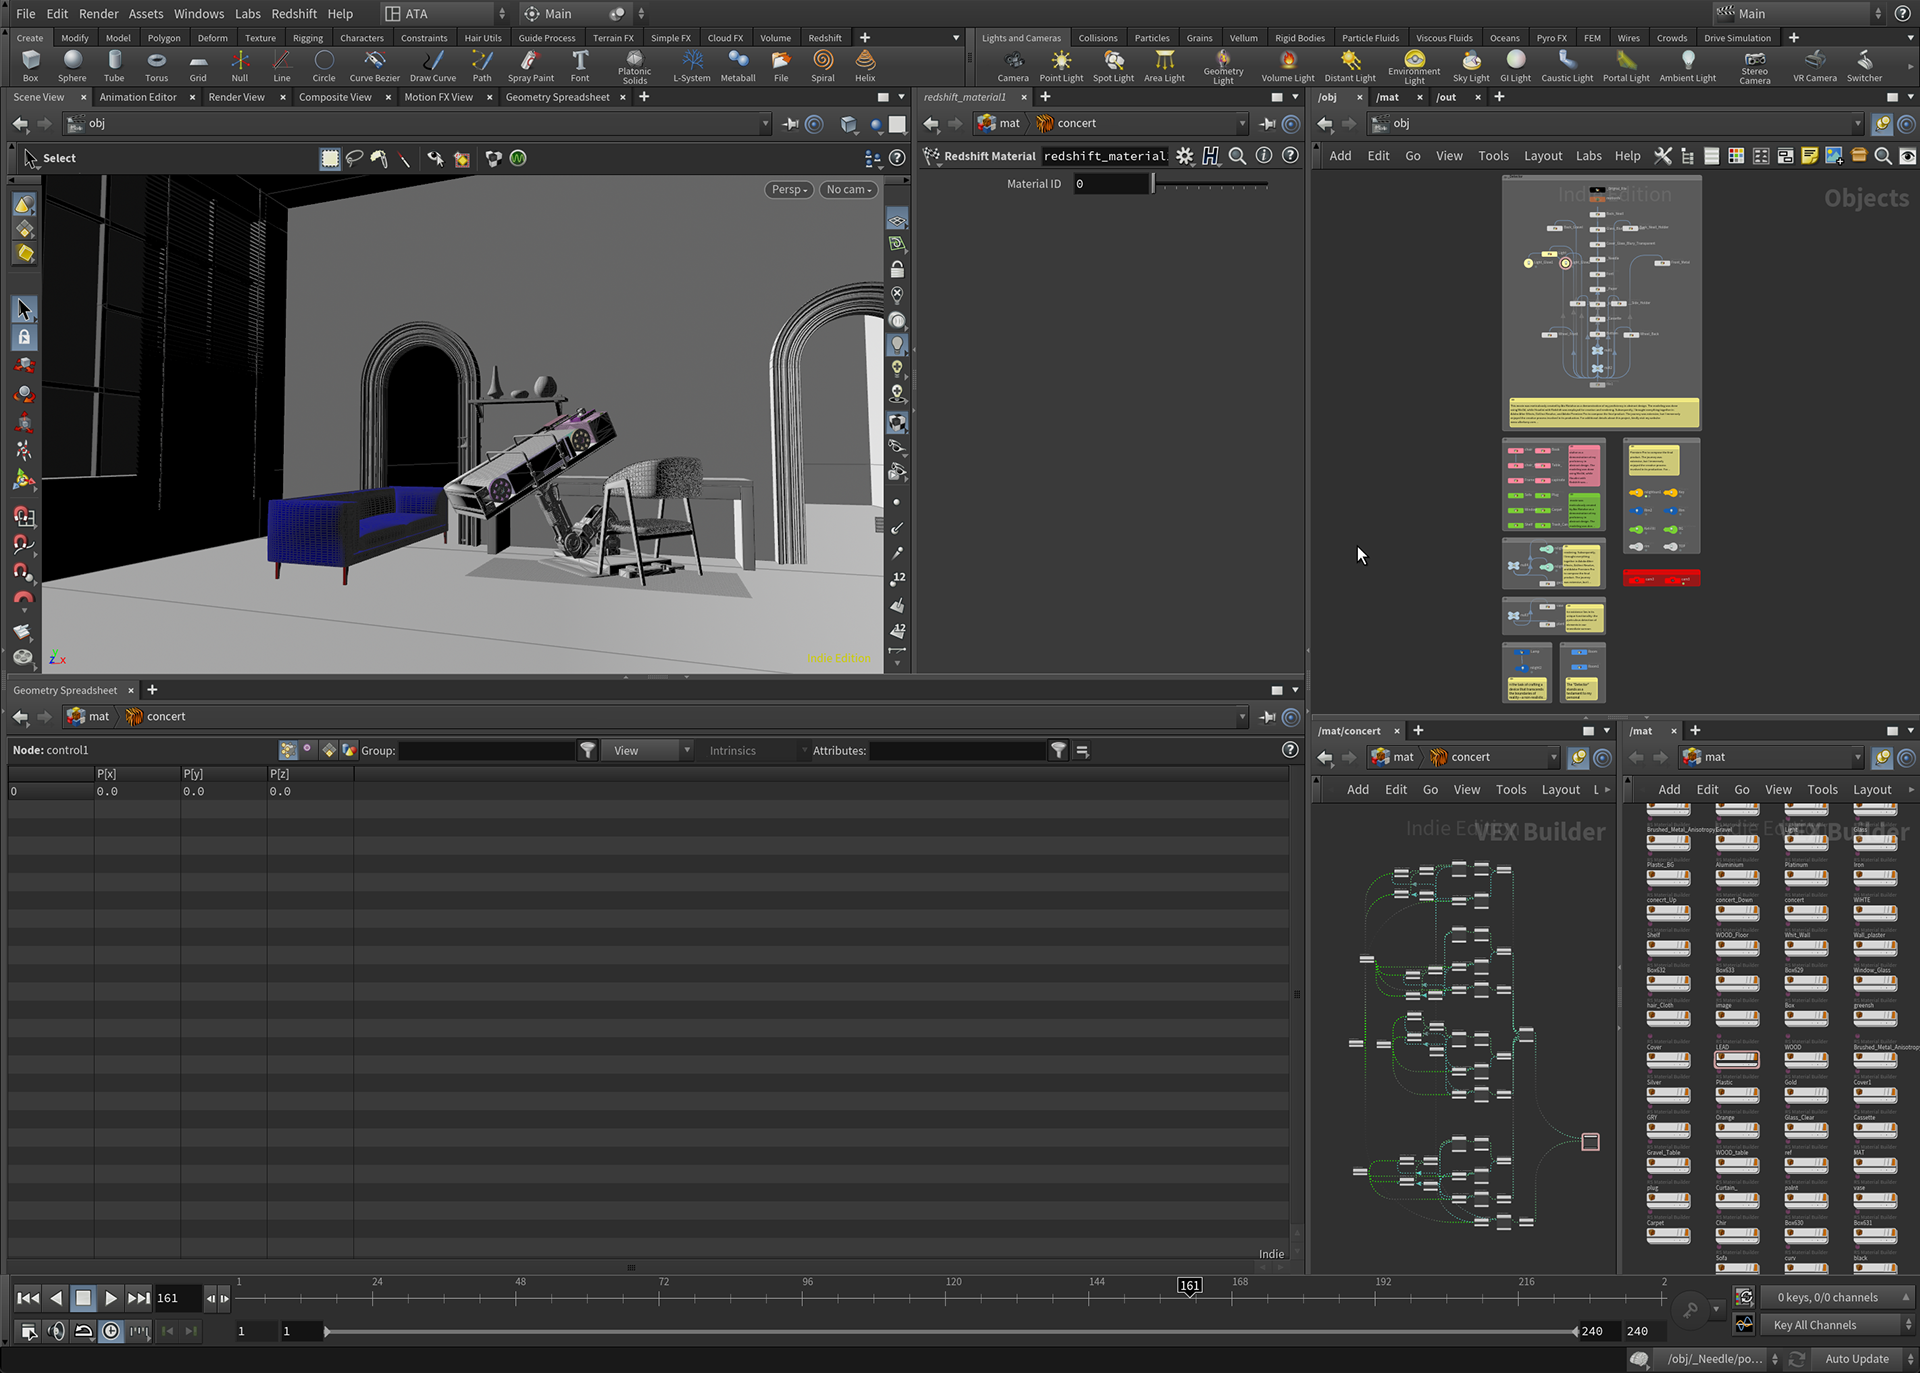Screen dimensions: 1920x1373
Task: Expand the No cam camera menu
Action: click(x=848, y=190)
